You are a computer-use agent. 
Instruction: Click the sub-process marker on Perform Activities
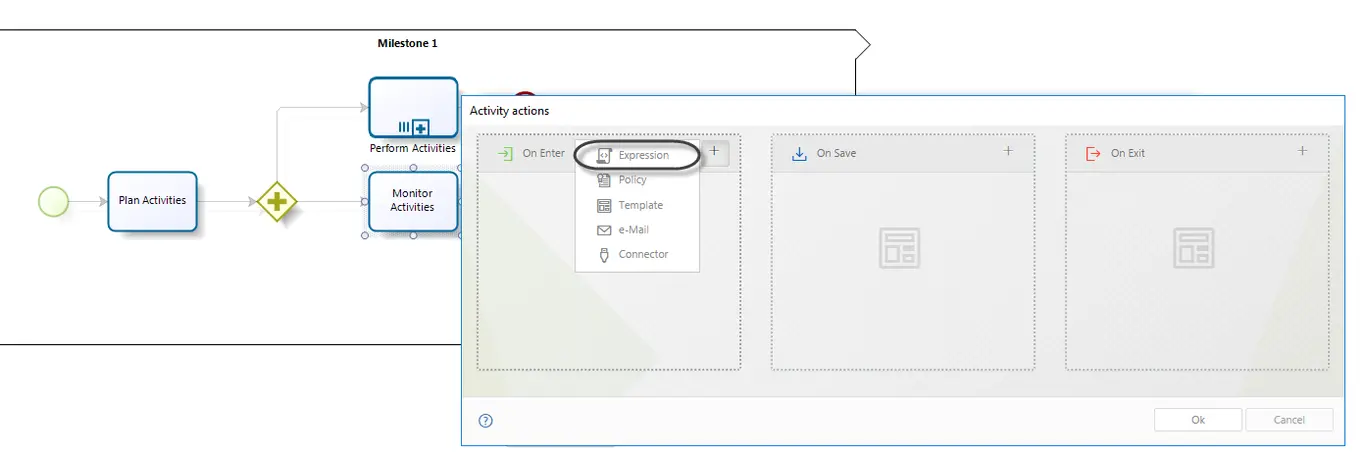[x=421, y=128]
